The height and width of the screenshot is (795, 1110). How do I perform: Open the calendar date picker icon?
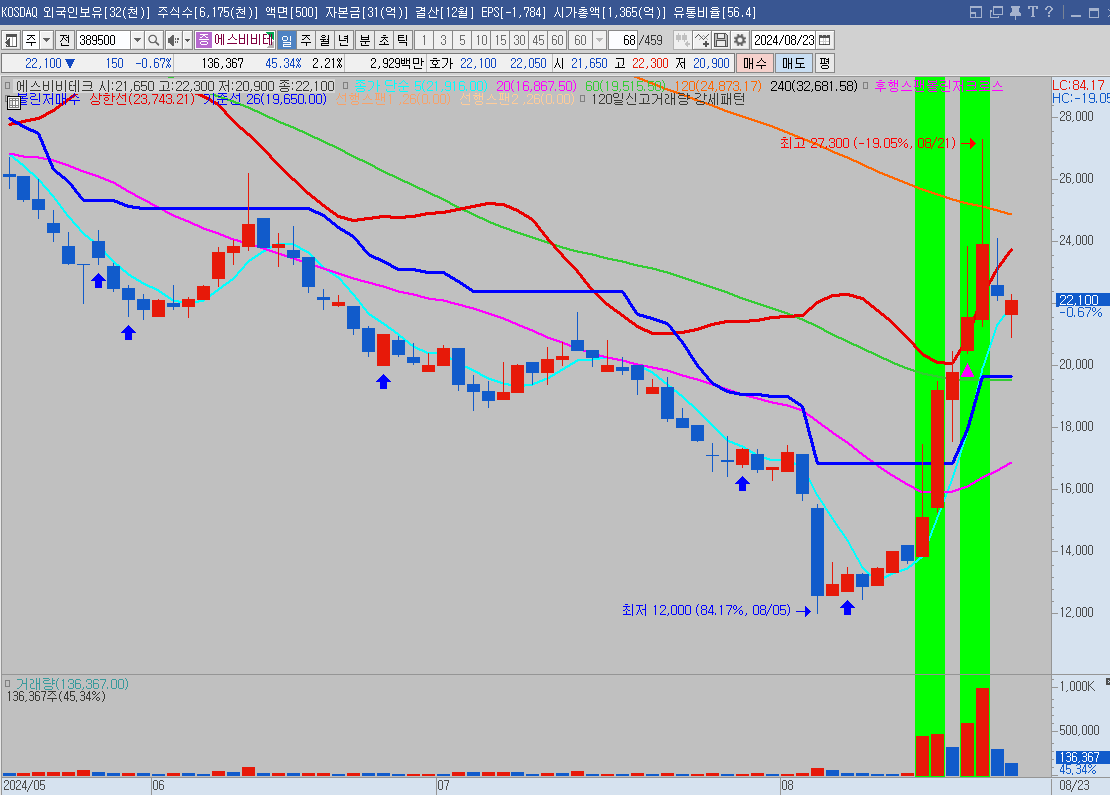tap(825, 40)
